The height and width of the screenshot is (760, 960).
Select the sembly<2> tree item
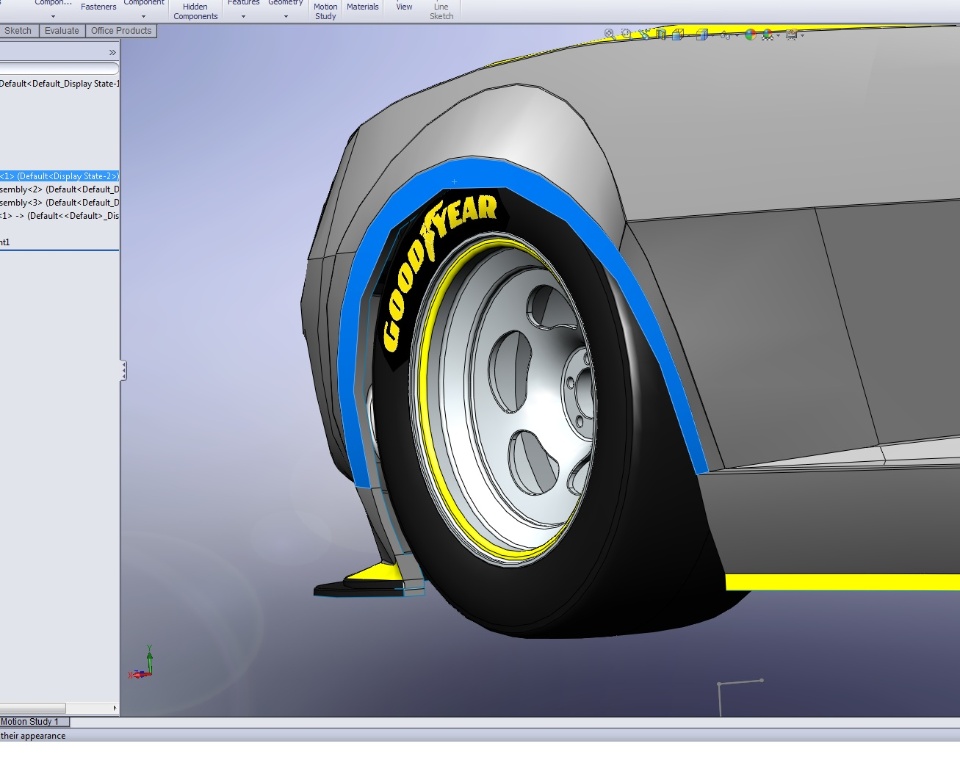pos(59,189)
